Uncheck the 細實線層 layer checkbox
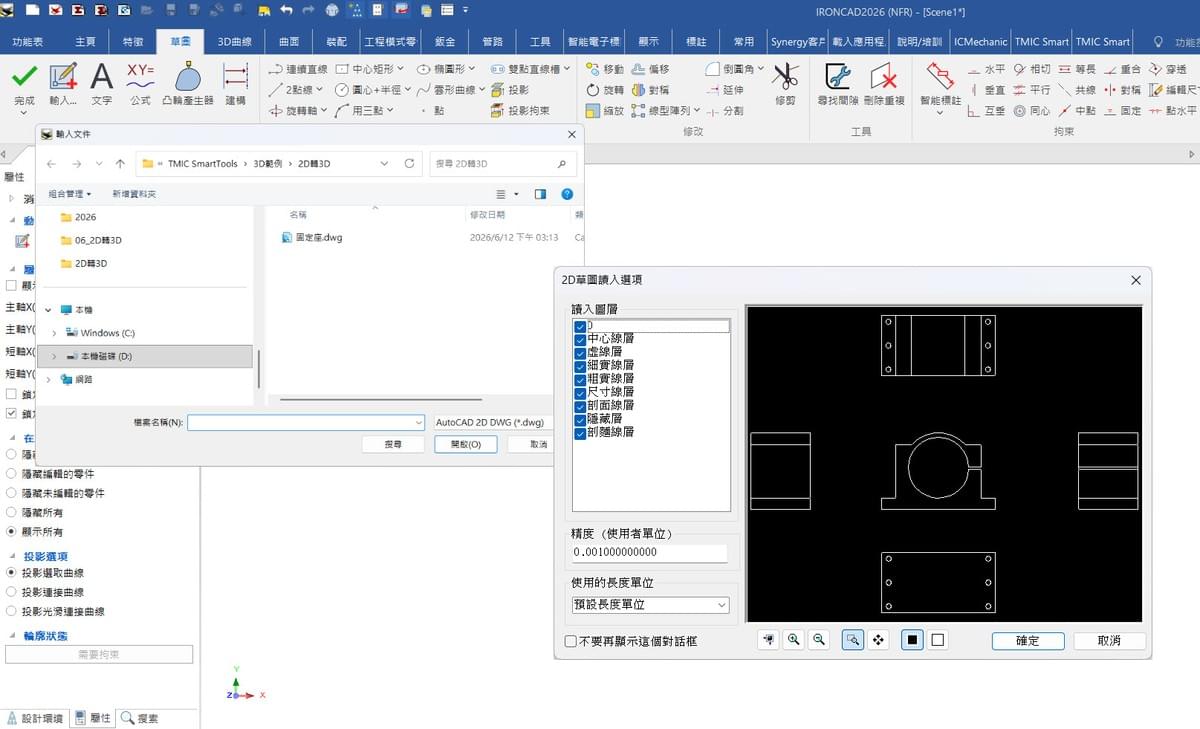This screenshot has height=729, width=1200. coord(580,366)
